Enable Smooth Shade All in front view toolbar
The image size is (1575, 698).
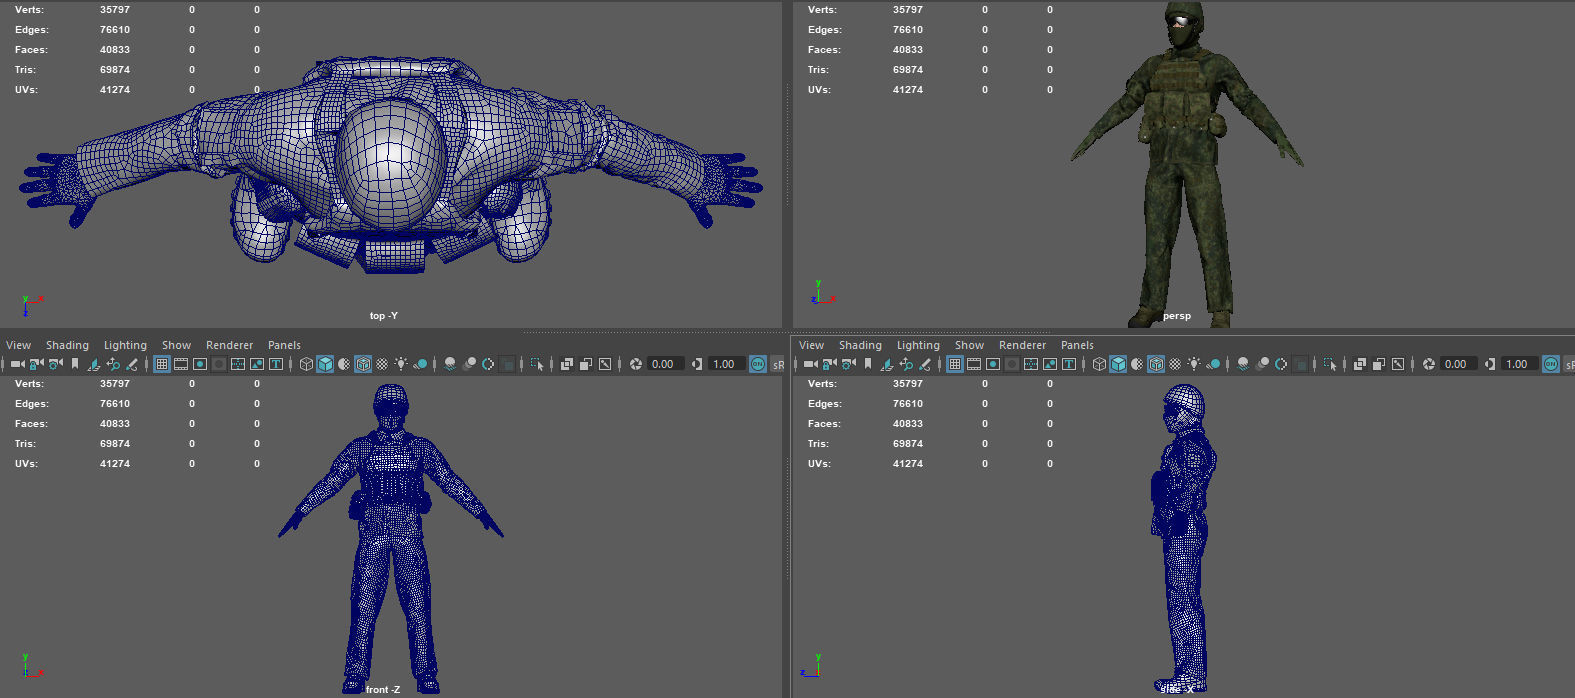(325, 364)
